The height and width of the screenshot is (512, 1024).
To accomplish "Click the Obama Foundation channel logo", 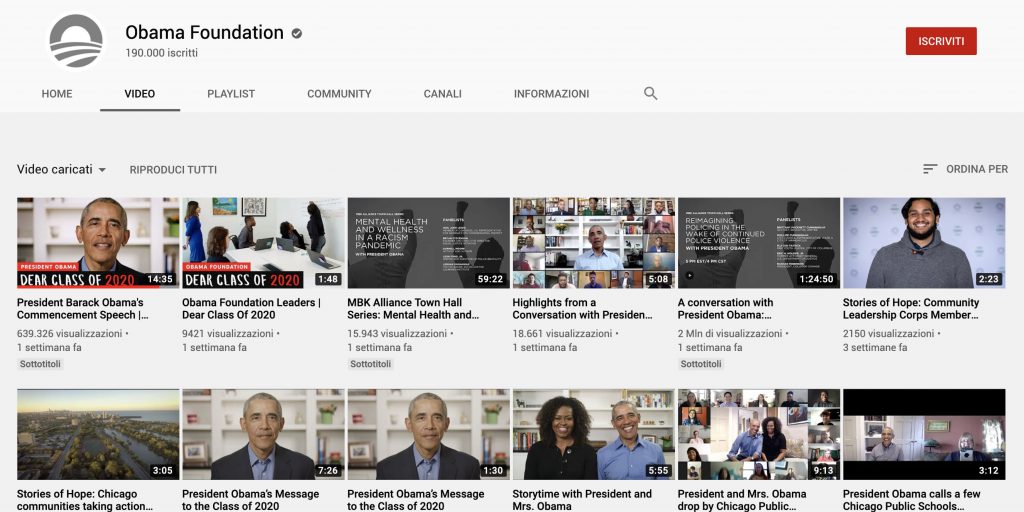I will pyautogui.click(x=76, y=42).
